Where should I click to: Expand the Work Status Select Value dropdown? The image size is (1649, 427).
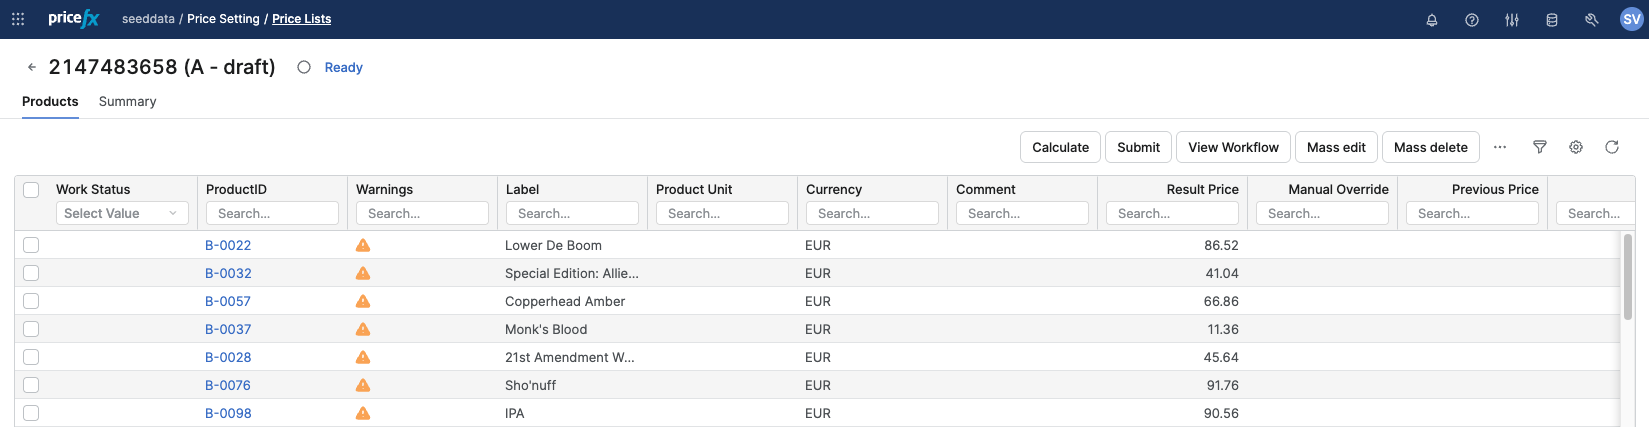[x=121, y=213]
